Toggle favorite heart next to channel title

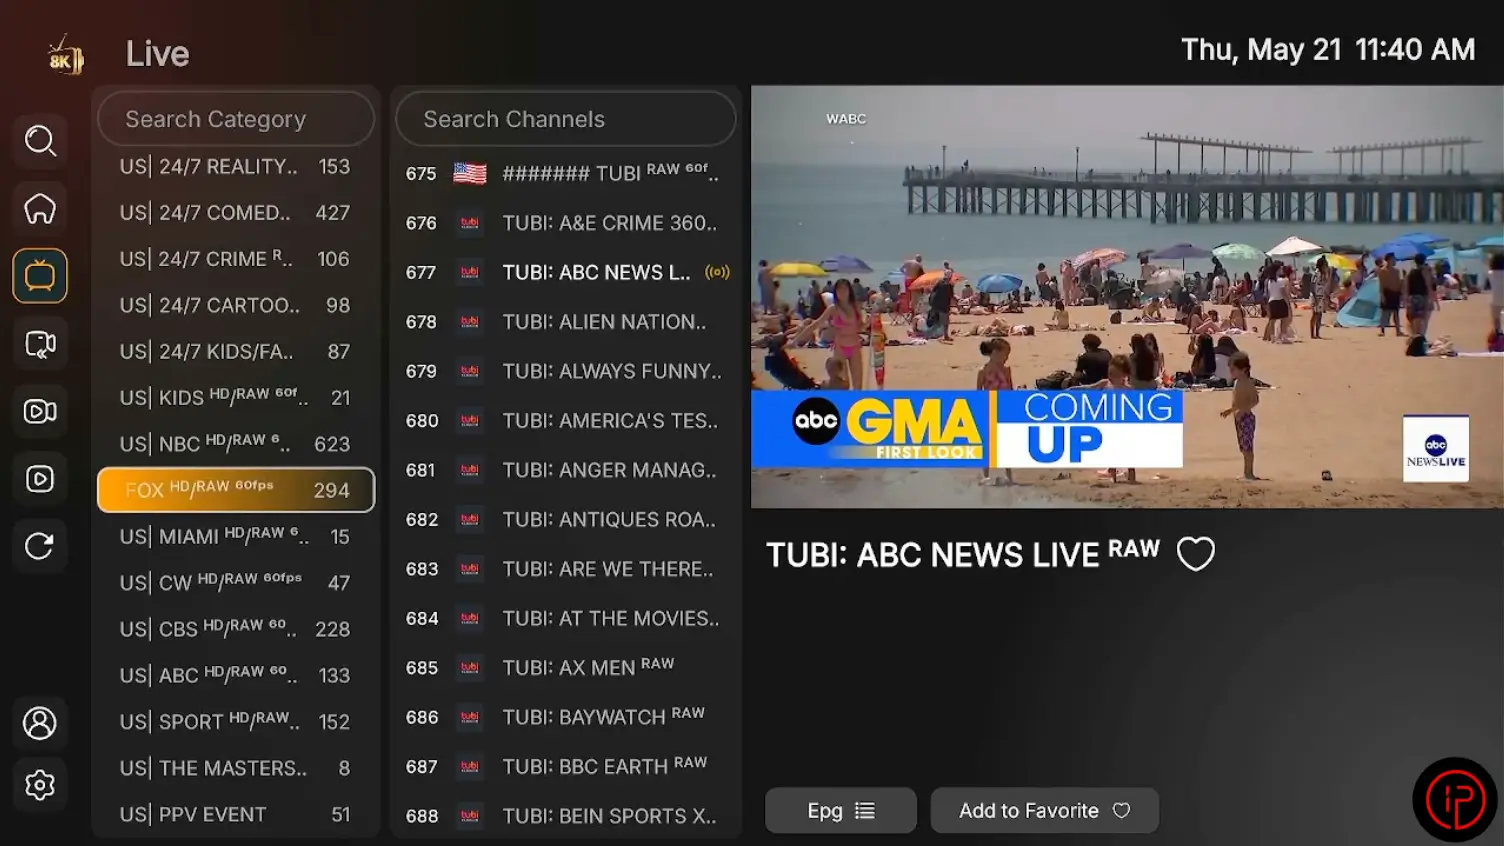(x=1196, y=553)
